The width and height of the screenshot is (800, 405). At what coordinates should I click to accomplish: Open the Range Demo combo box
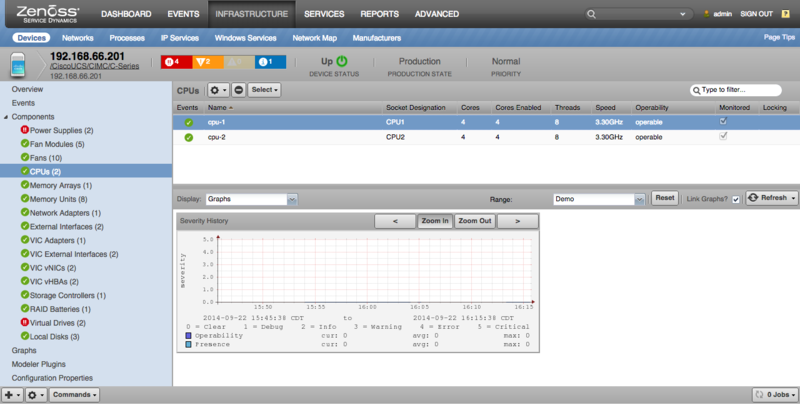[x=599, y=199]
